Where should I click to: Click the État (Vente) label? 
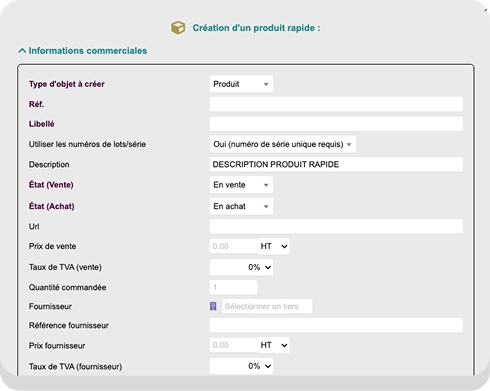click(51, 185)
